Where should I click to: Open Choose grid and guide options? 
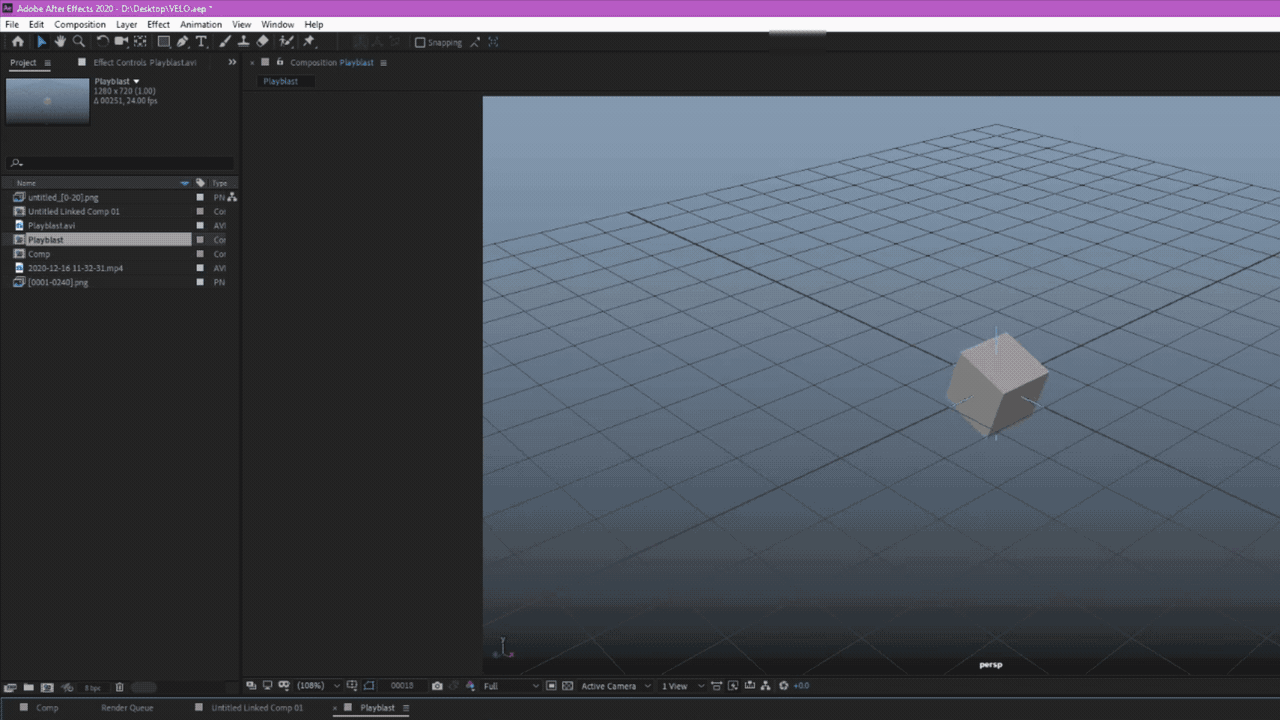tap(352, 686)
